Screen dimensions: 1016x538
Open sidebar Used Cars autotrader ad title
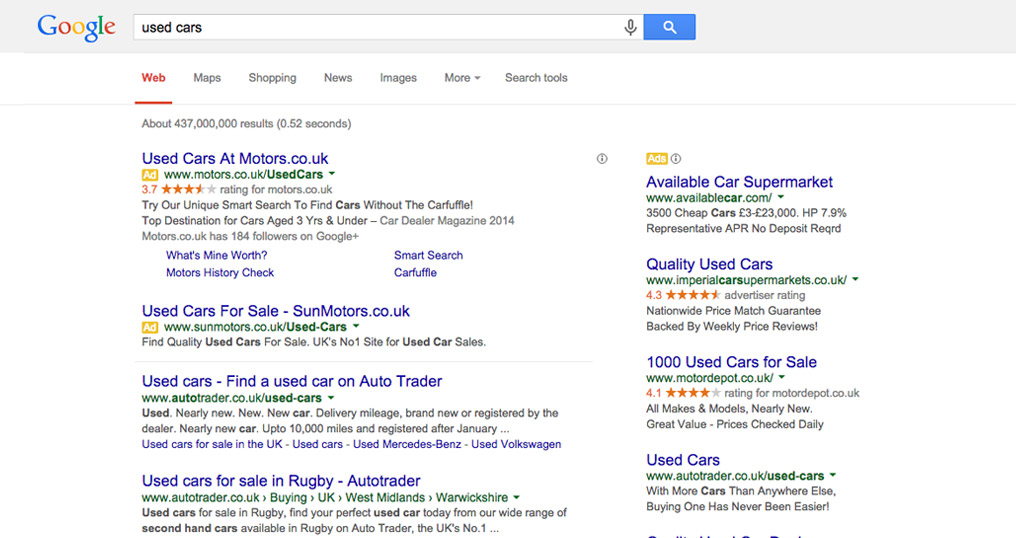683,460
